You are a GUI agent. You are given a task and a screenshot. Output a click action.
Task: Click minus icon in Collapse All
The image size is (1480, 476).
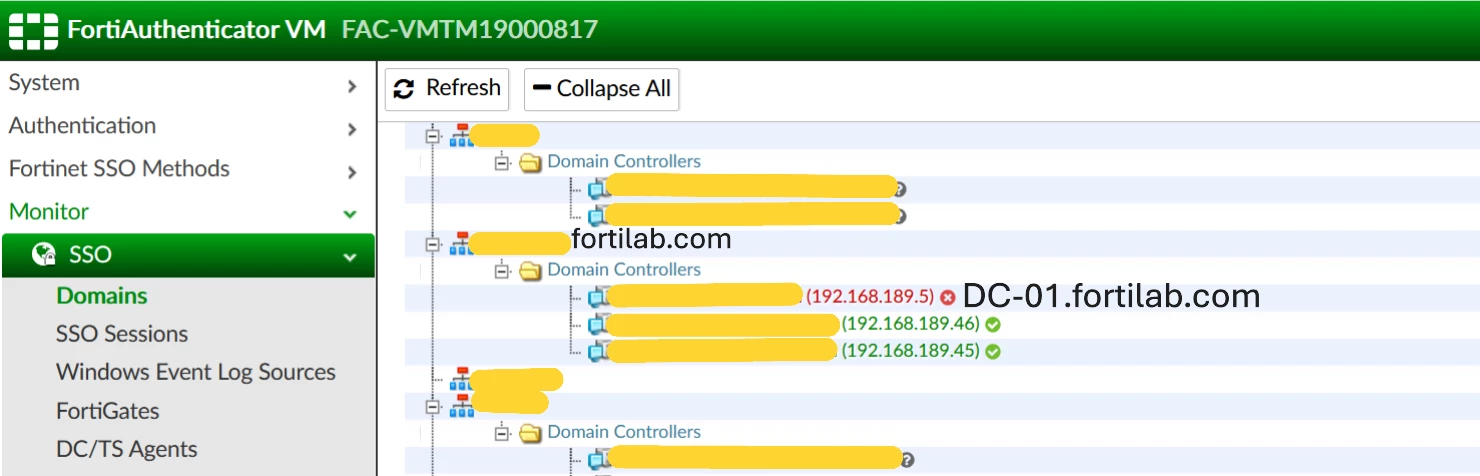pyautogui.click(x=542, y=88)
